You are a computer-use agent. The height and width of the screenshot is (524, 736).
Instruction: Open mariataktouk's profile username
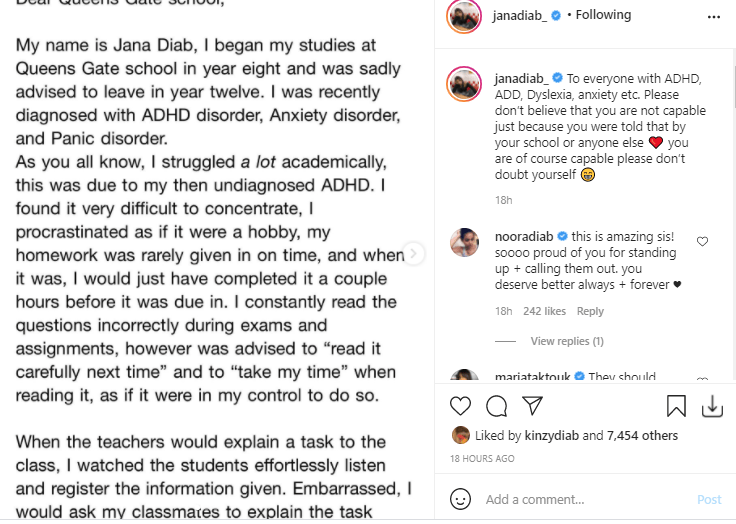538,377
